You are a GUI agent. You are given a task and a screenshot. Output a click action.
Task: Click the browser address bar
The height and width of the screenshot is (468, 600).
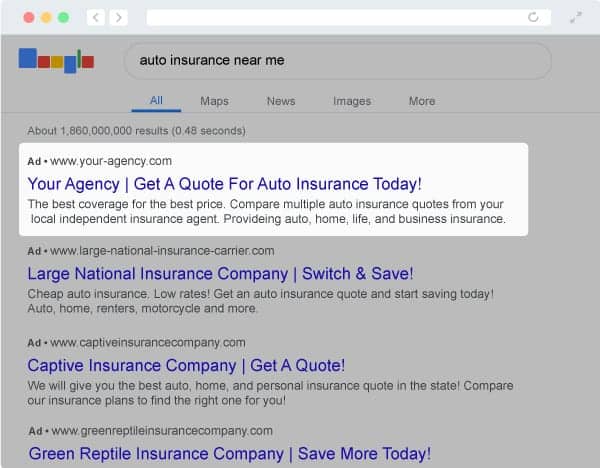click(340, 17)
